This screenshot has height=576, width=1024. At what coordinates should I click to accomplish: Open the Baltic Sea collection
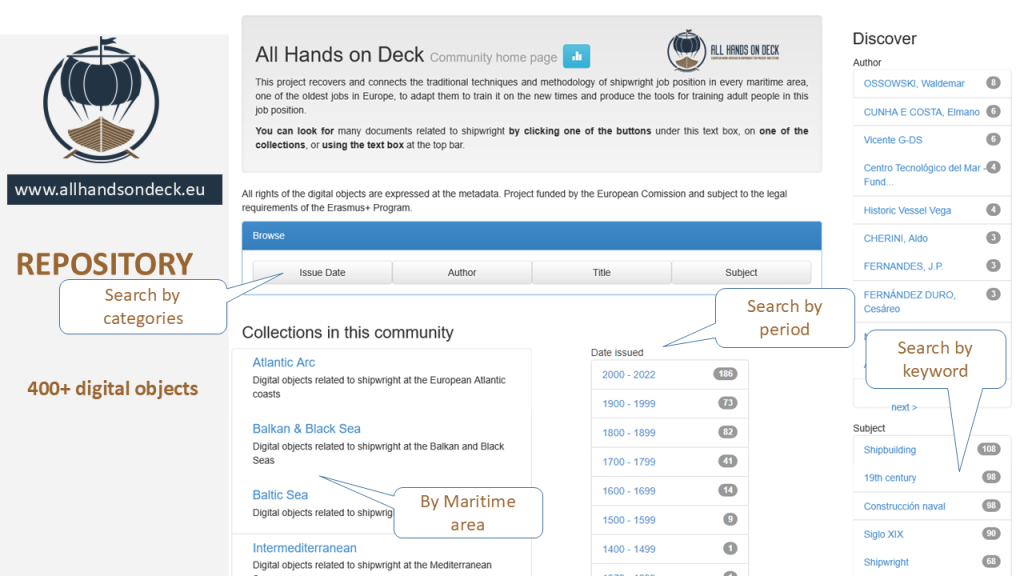[x=280, y=494]
